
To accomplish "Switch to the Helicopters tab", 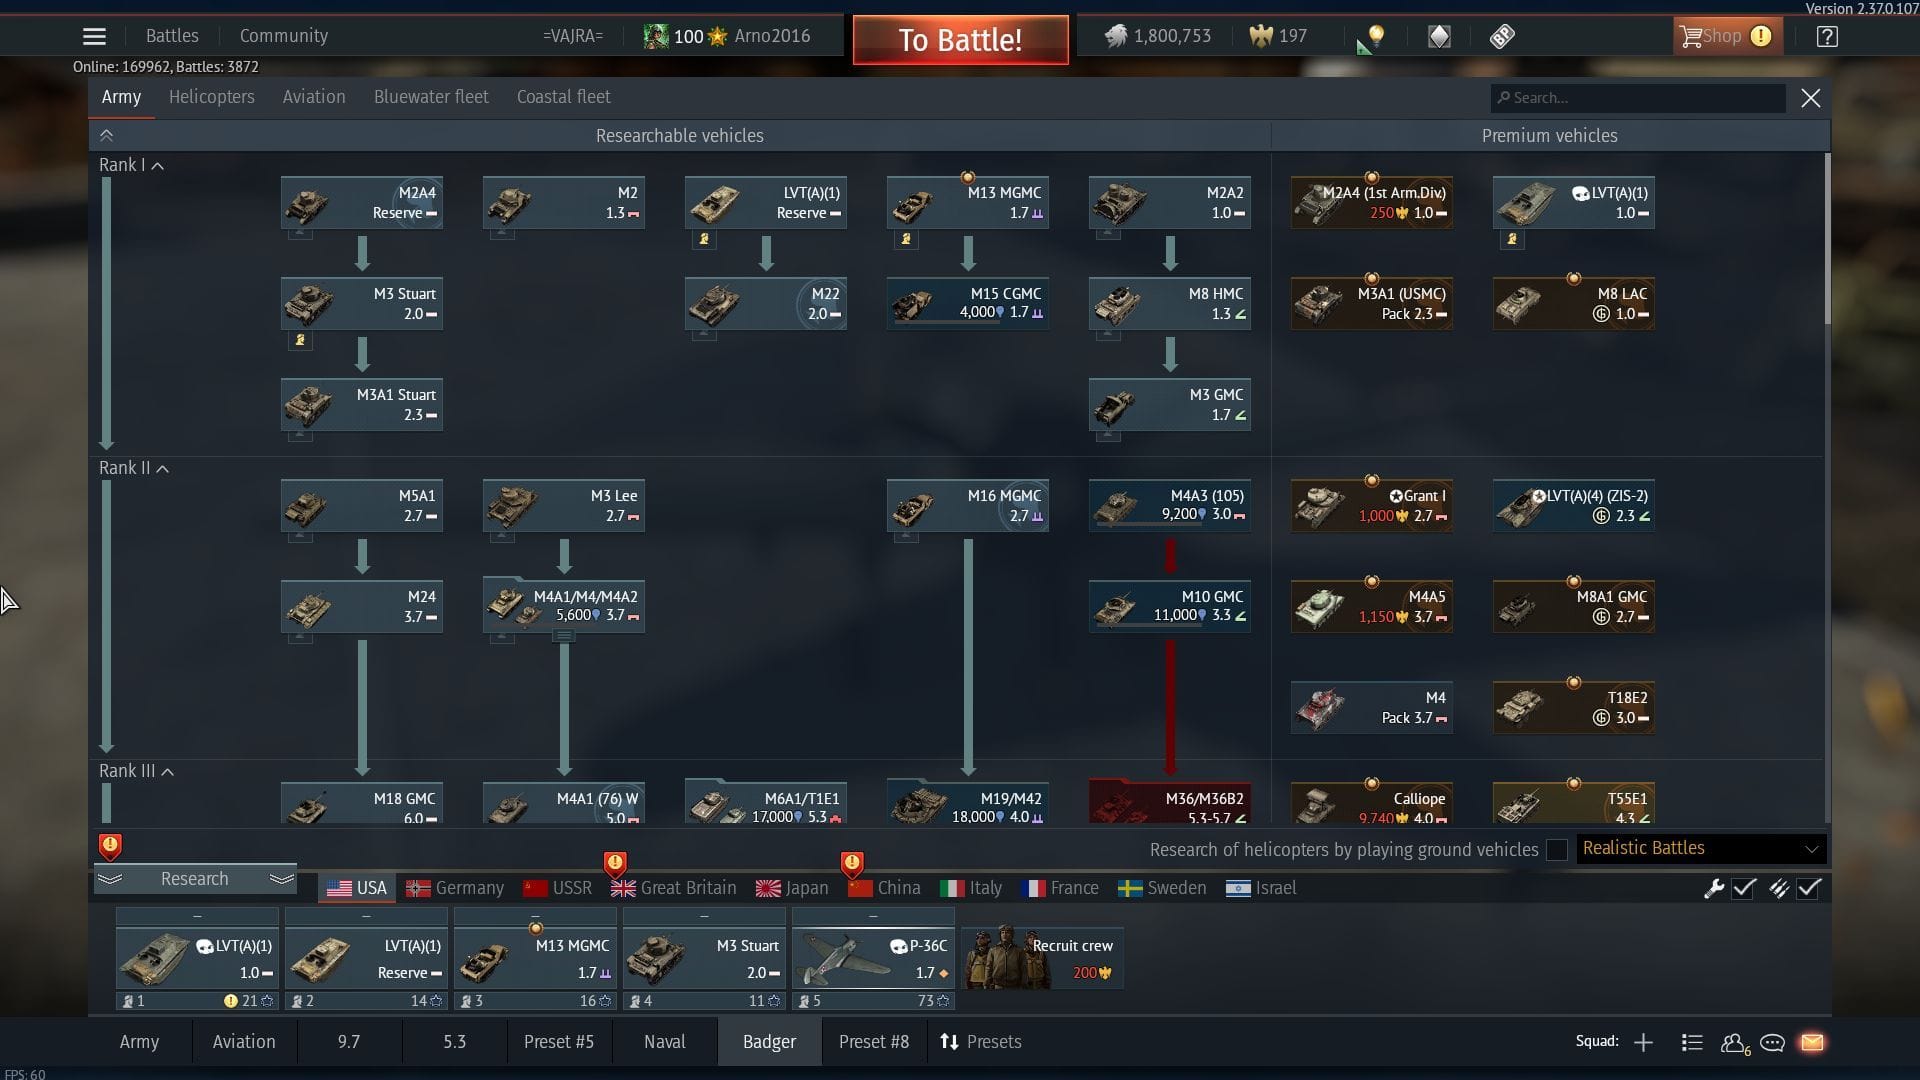I will click(211, 96).
